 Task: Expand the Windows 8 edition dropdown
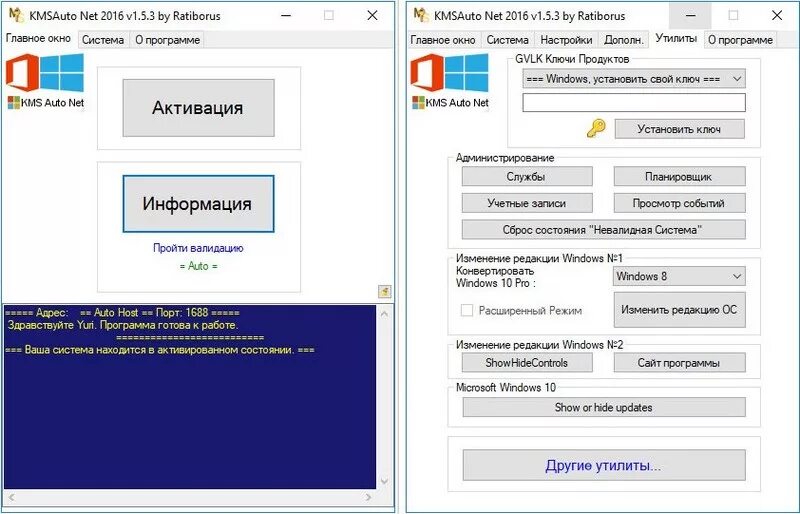pos(679,276)
